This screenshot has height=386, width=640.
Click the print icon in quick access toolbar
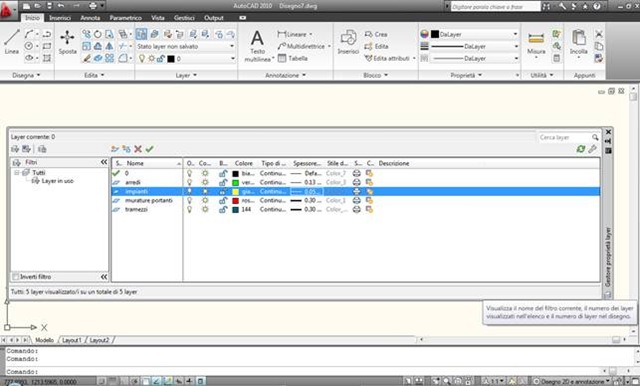[93, 6]
